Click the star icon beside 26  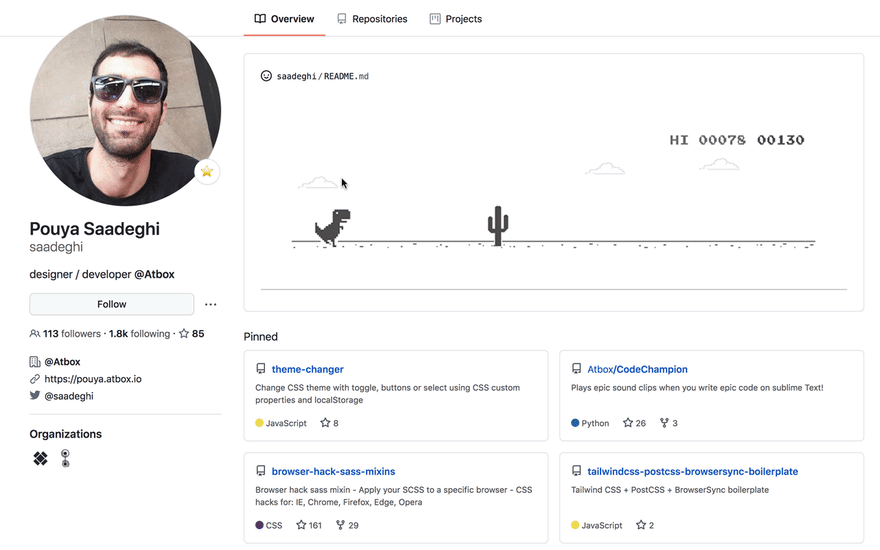point(628,423)
